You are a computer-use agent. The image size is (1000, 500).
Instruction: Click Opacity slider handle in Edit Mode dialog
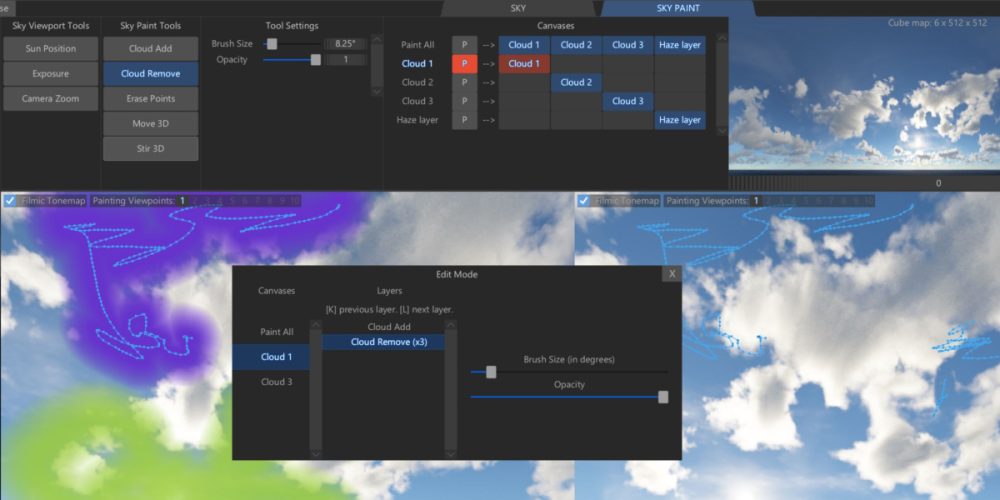click(x=663, y=397)
